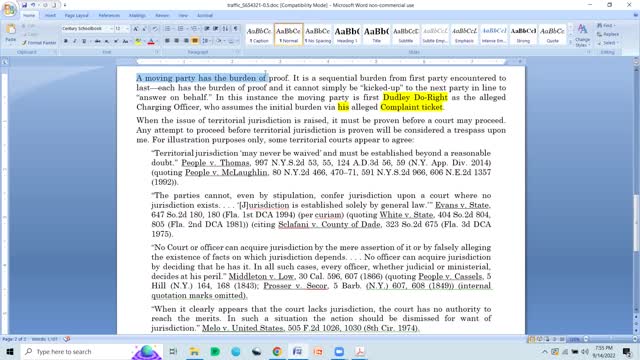
Task: Open the font name dropdown
Action: pos(87,29)
